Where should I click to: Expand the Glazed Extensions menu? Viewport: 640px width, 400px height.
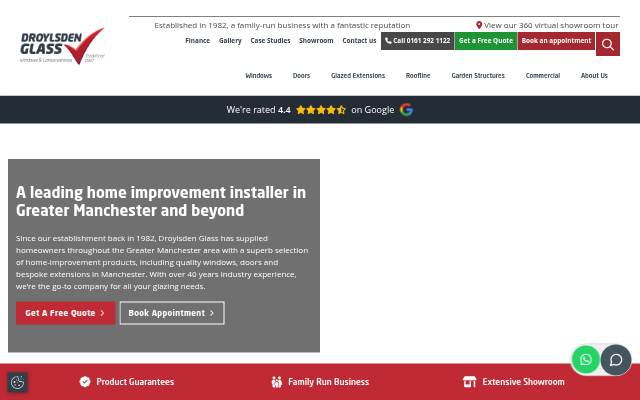pyautogui.click(x=358, y=76)
